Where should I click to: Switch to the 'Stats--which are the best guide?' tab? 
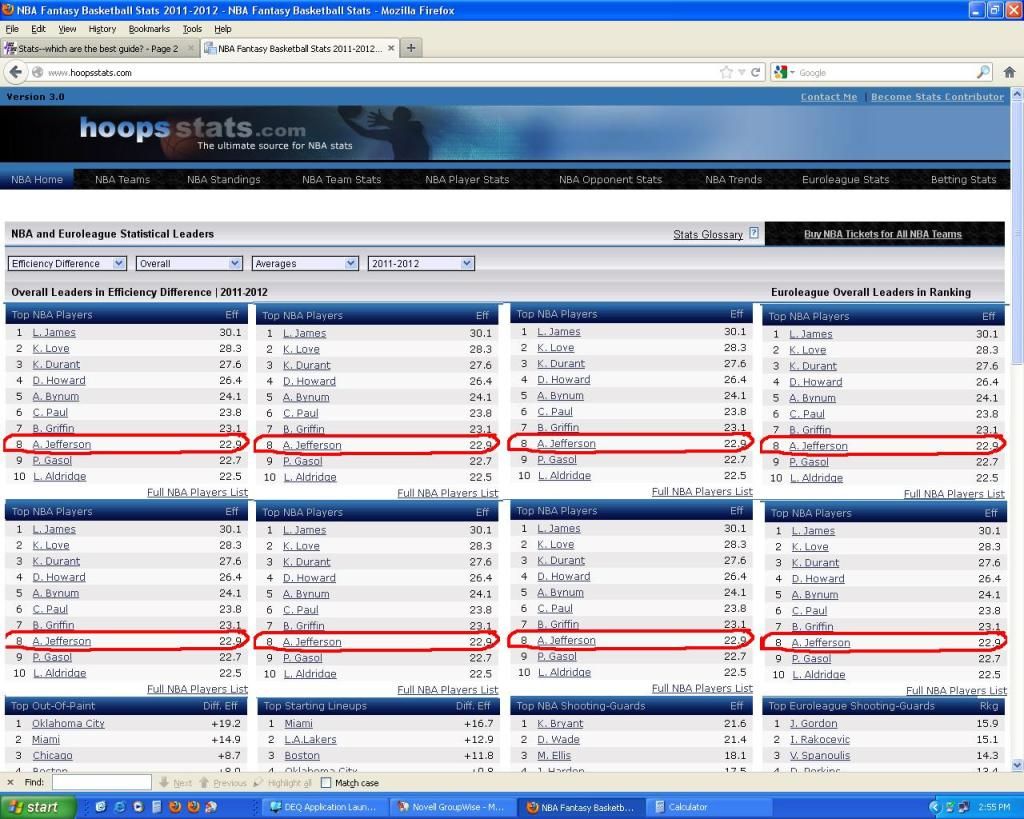tap(99, 48)
